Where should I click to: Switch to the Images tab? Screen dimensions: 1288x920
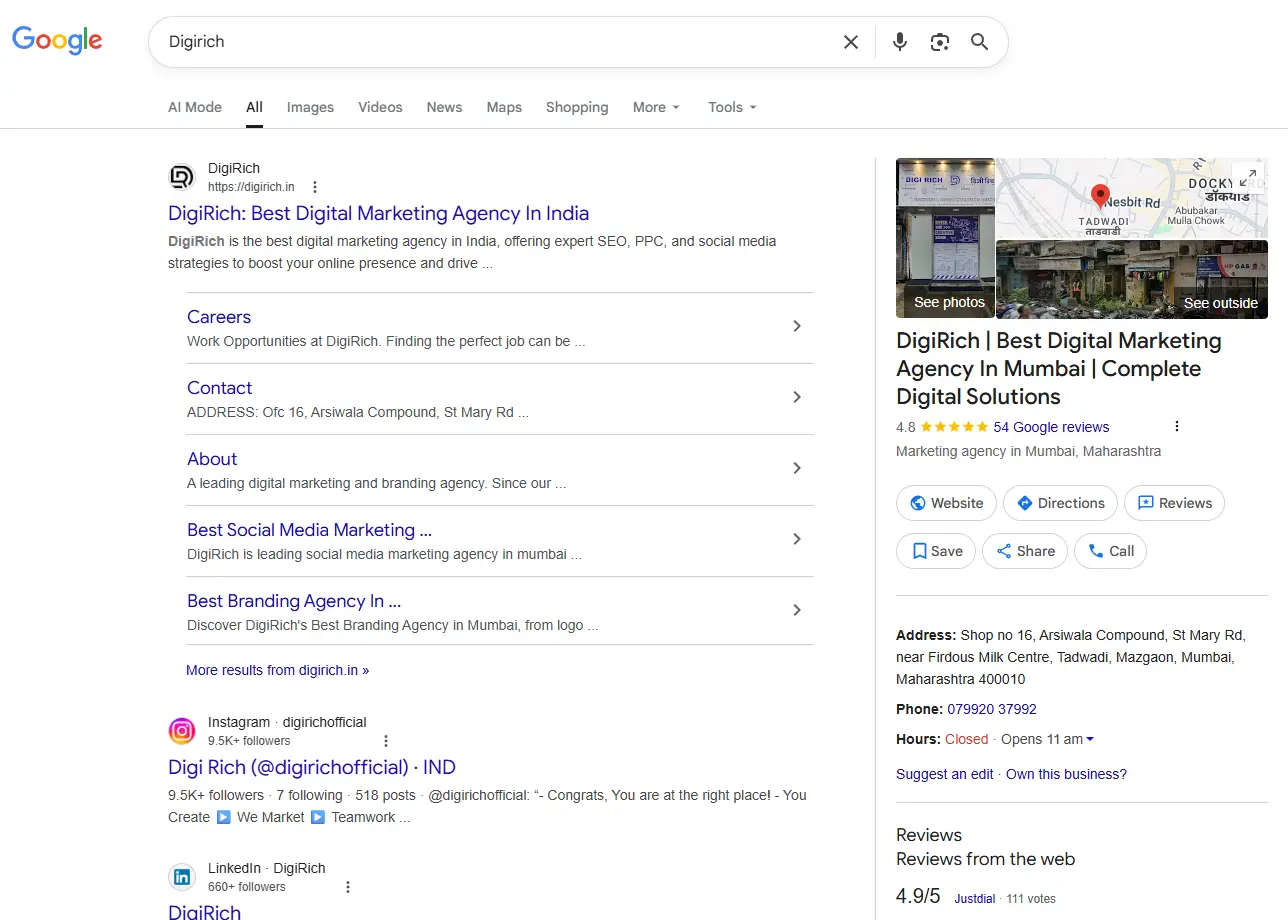tap(310, 107)
